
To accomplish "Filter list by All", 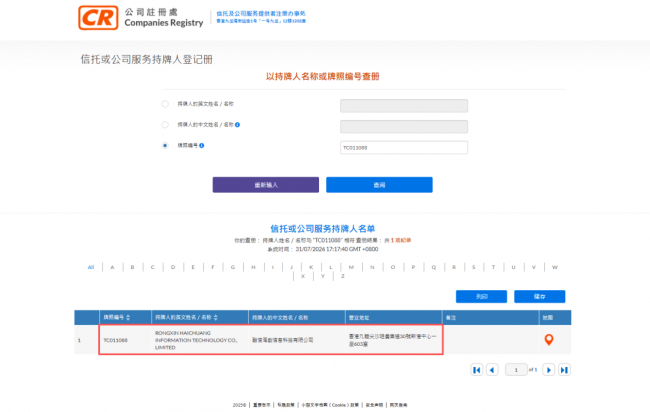I will coord(91,267).
